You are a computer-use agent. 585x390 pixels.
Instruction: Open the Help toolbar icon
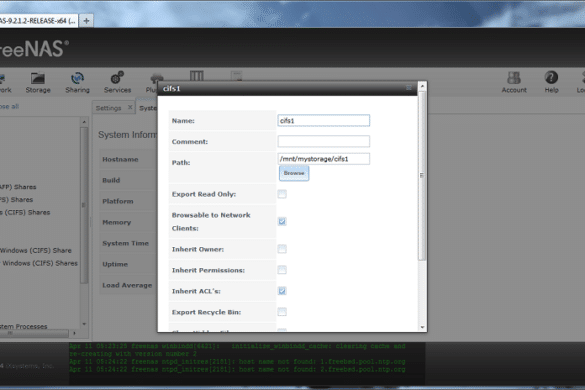coord(551,82)
